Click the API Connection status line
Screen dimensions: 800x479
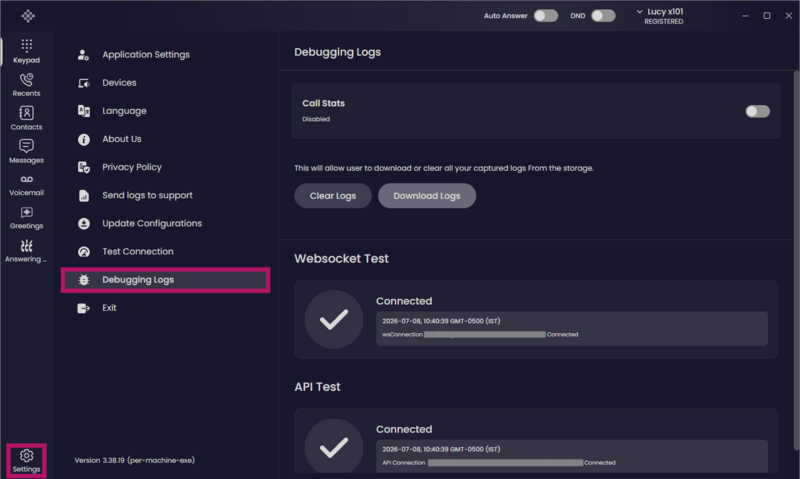click(499, 463)
